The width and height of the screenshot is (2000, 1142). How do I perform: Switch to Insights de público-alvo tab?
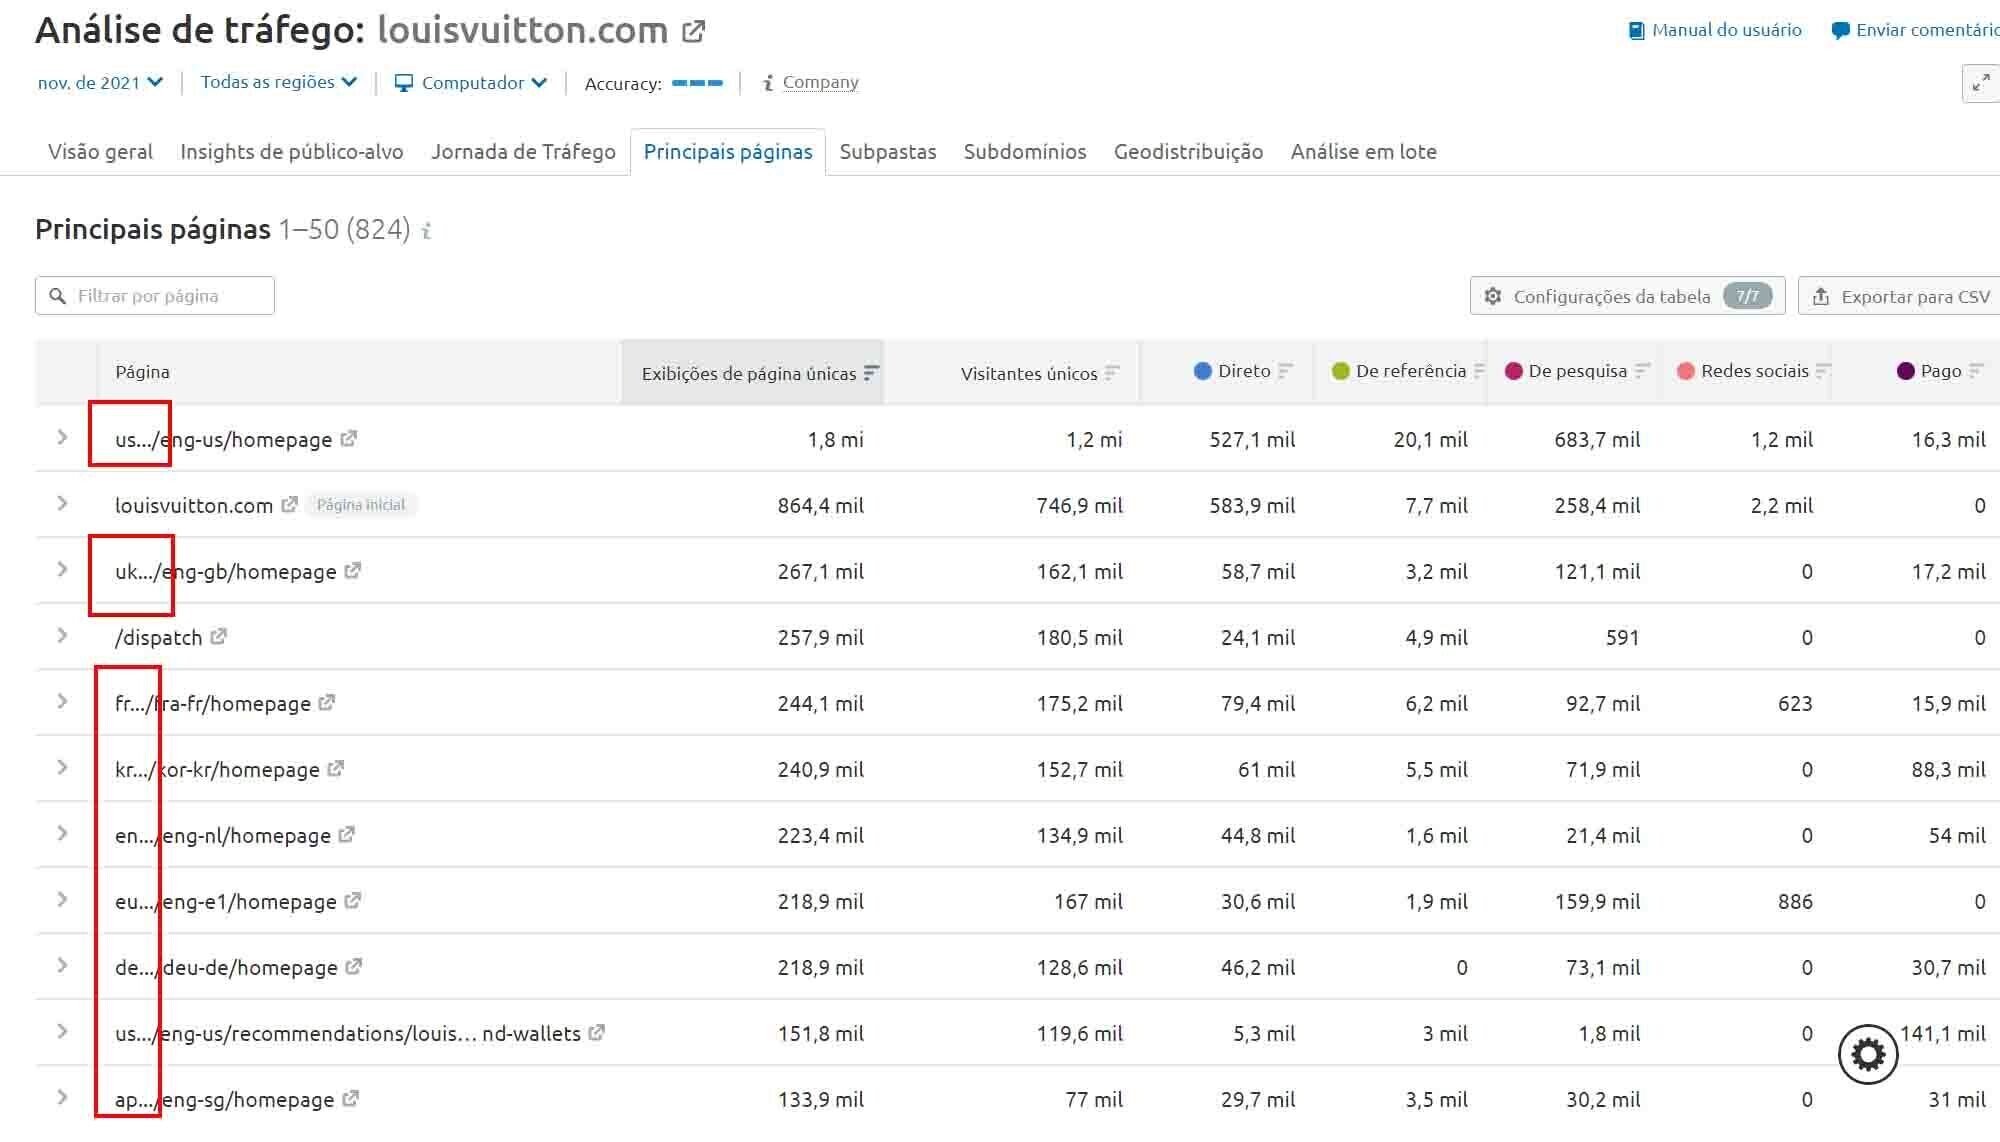pyautogui.click(x=291, y=152)
